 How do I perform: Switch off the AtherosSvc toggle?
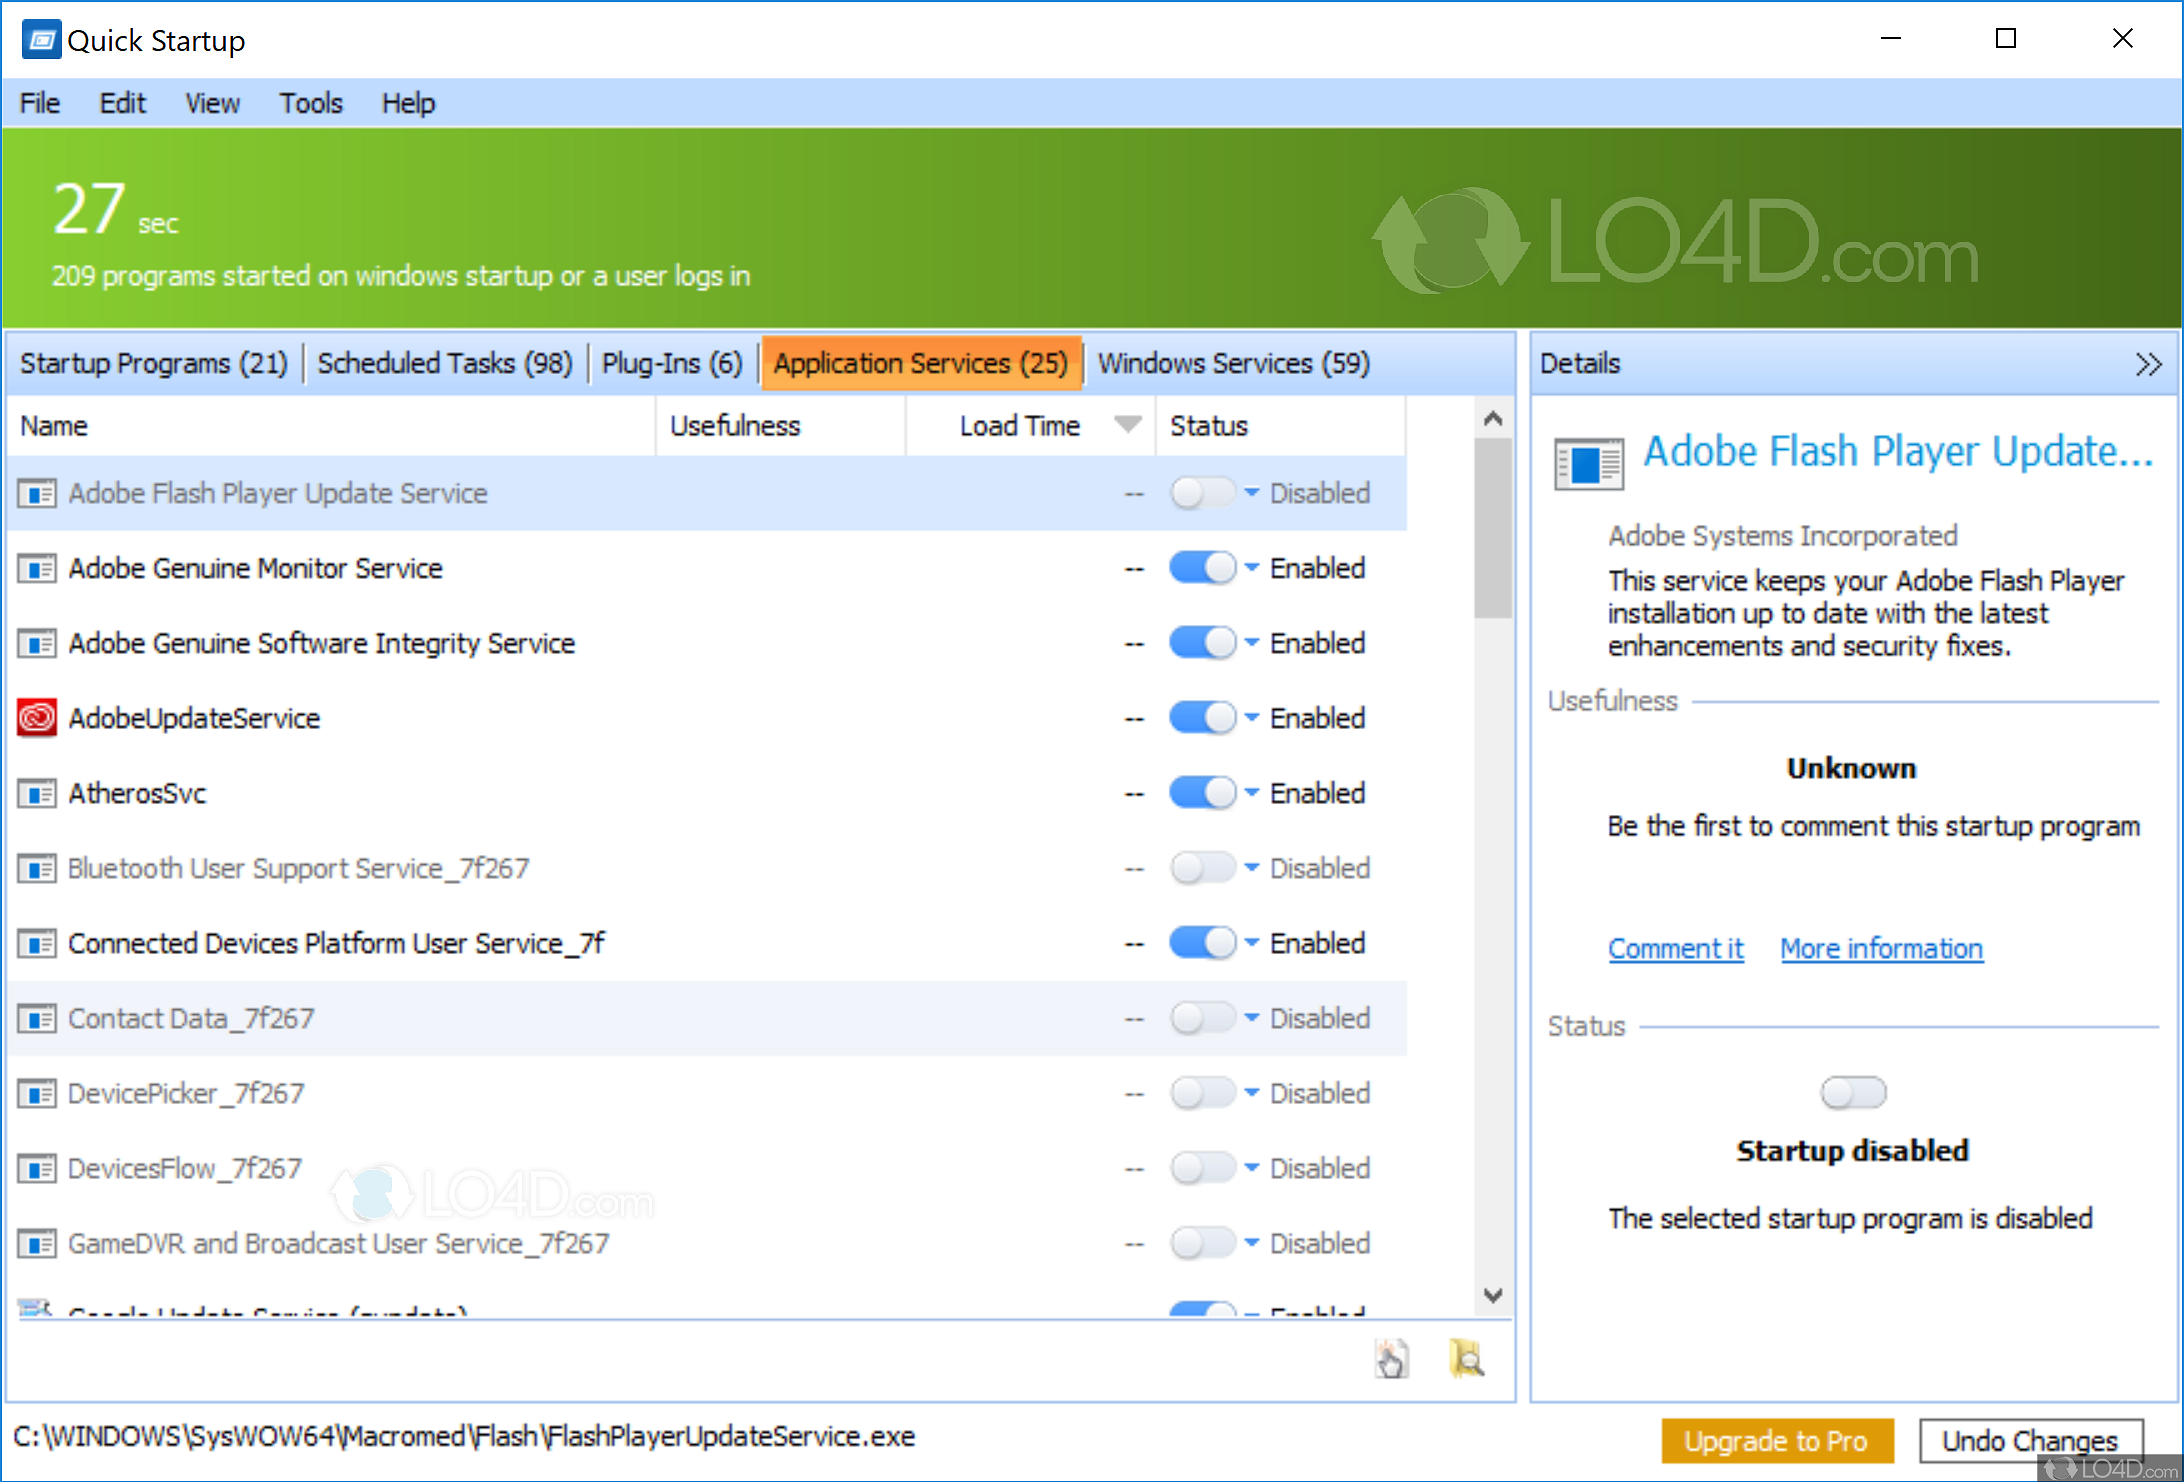click(1203, 793)
